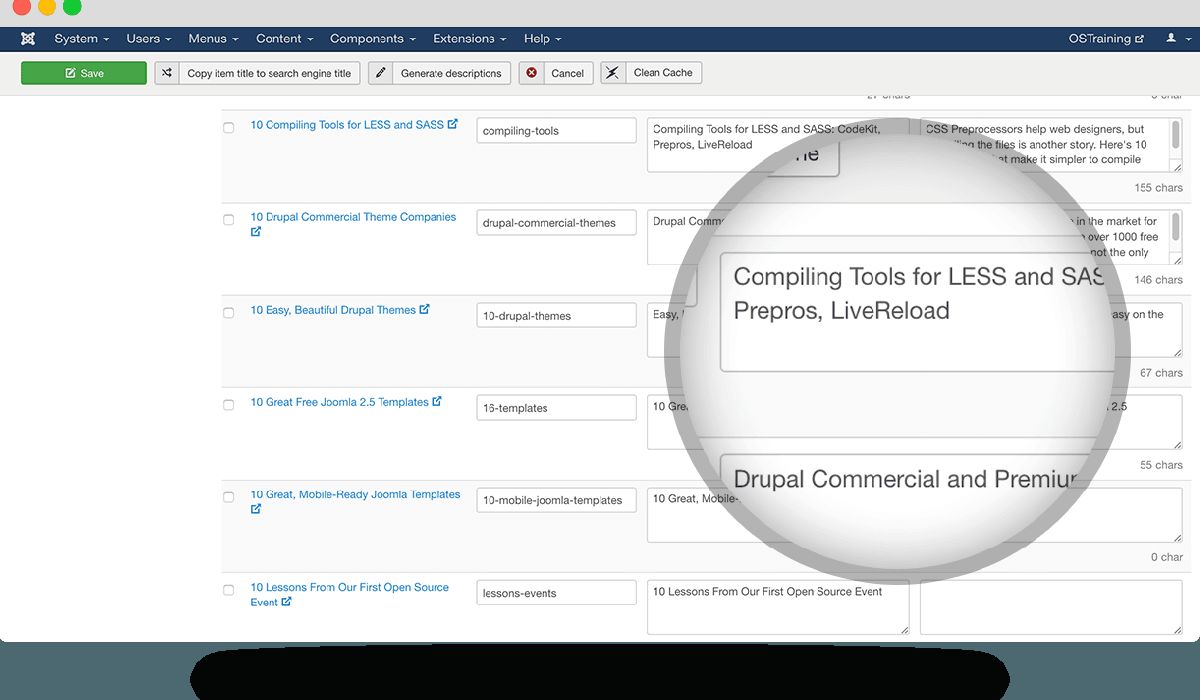The height and width of the screenshot is (700, 1200).
Task: Click the 10-templates alias field
Action: pyautogui.click(x=557, y=407)
